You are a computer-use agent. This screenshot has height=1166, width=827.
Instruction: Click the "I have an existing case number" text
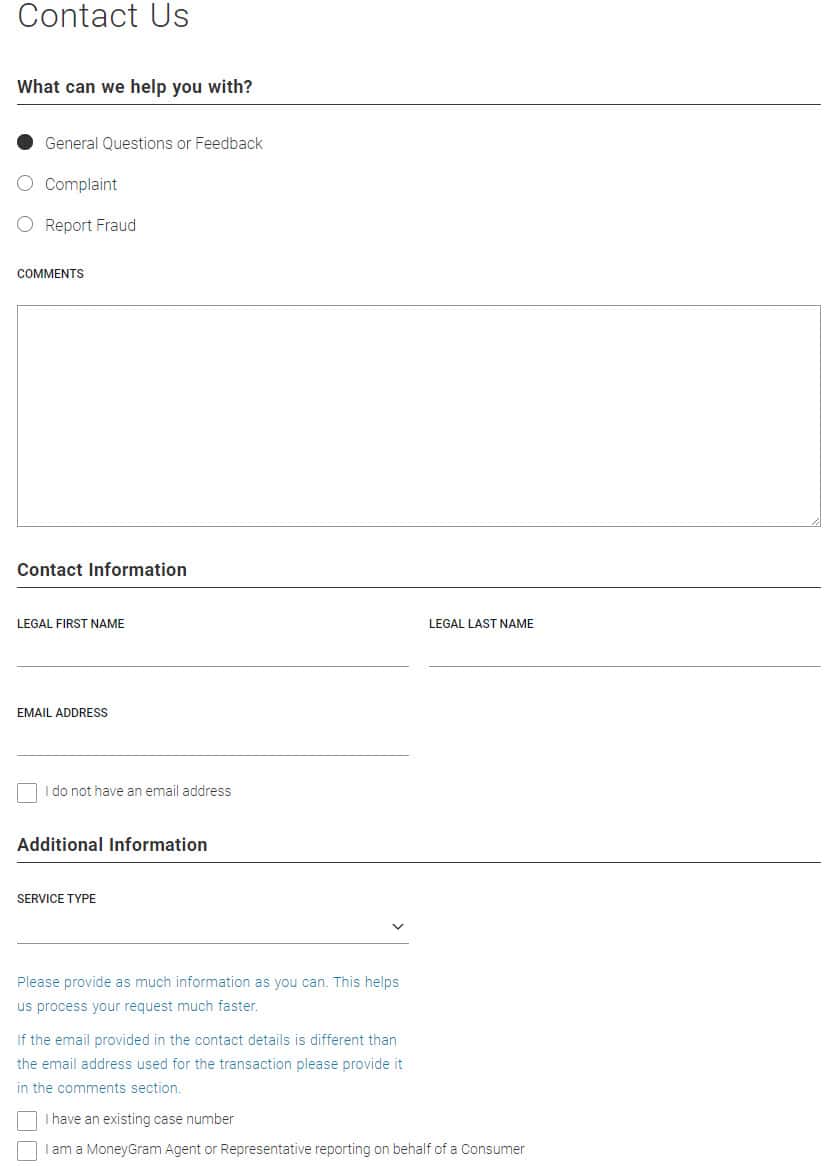tap(139, 1119)
